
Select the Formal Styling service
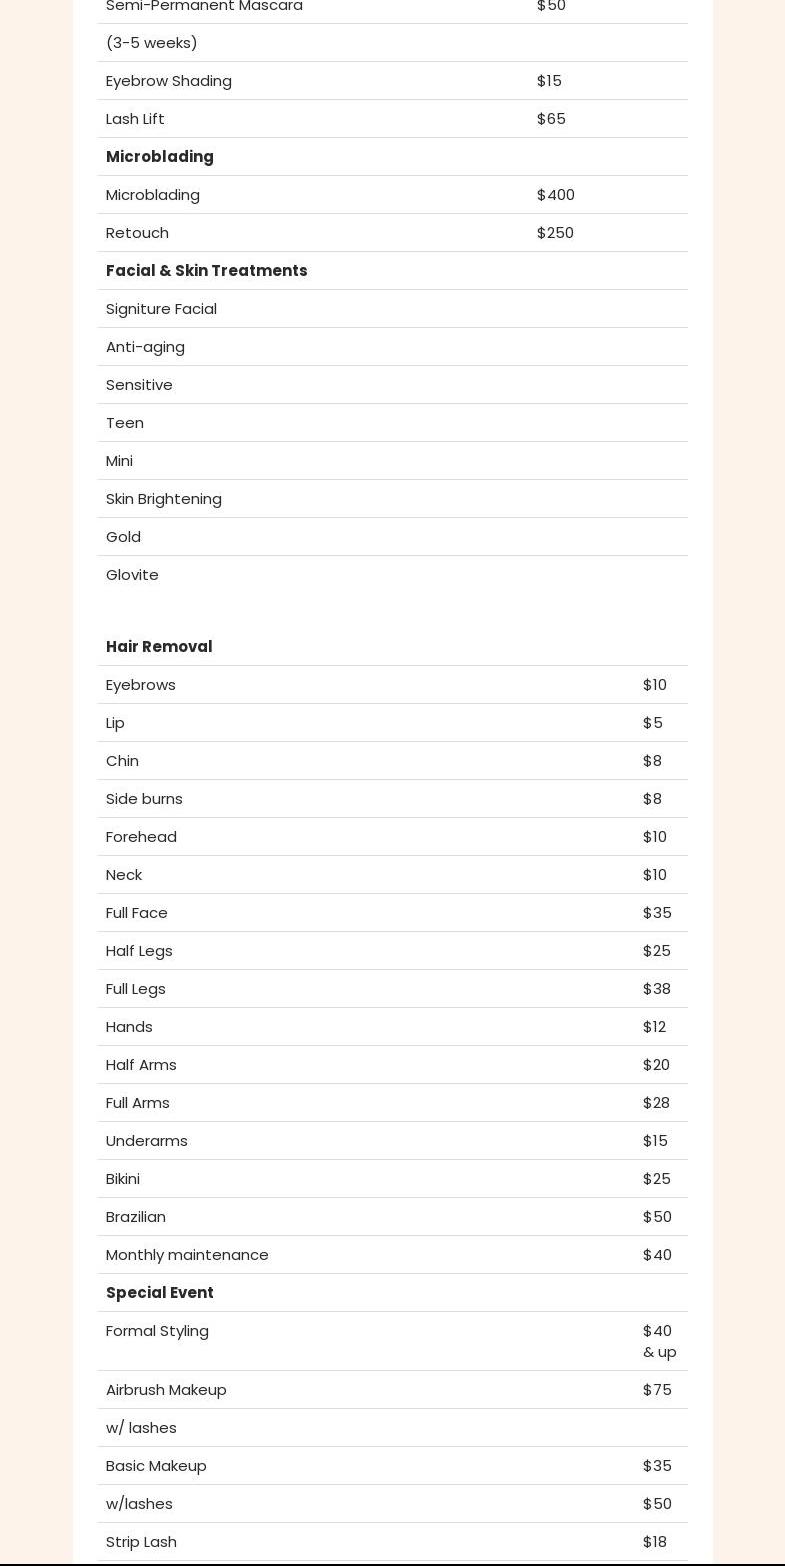157,1331
